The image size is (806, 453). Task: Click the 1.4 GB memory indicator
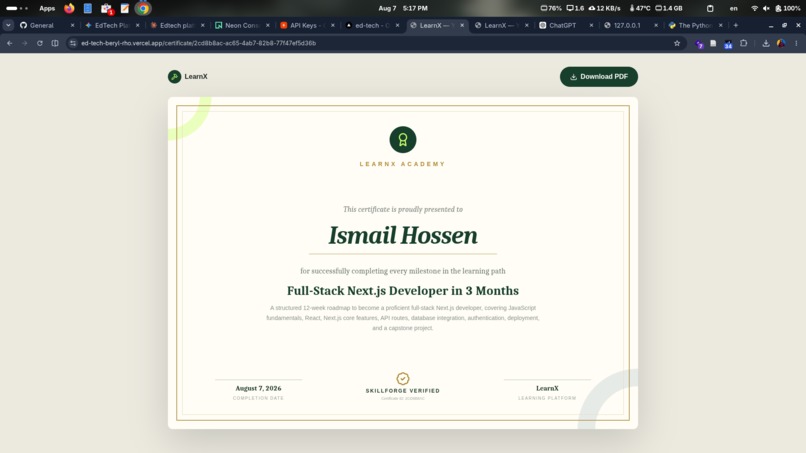point(668,8)
